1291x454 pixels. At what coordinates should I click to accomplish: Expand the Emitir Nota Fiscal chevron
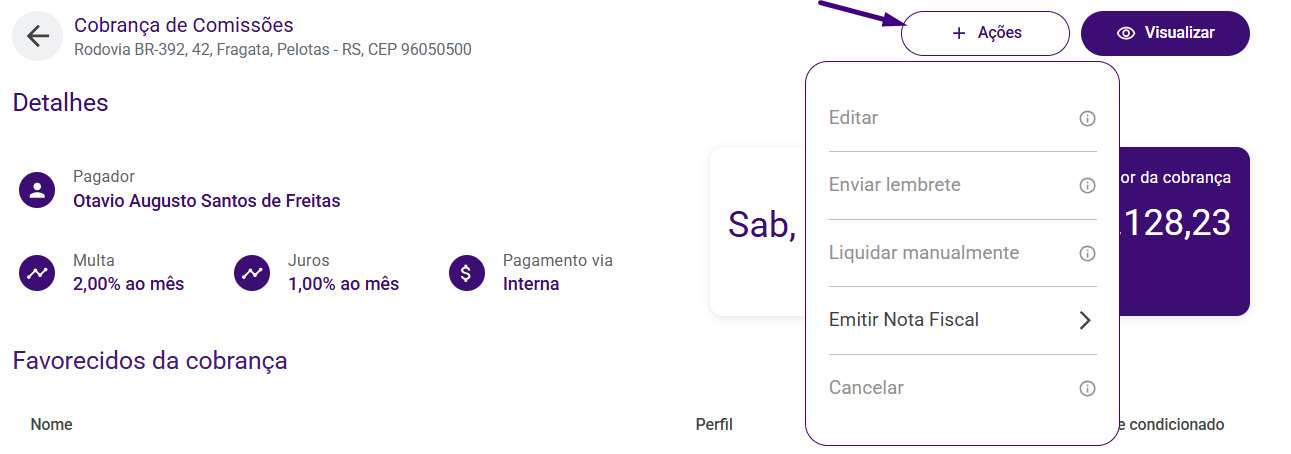point(1085,320)
